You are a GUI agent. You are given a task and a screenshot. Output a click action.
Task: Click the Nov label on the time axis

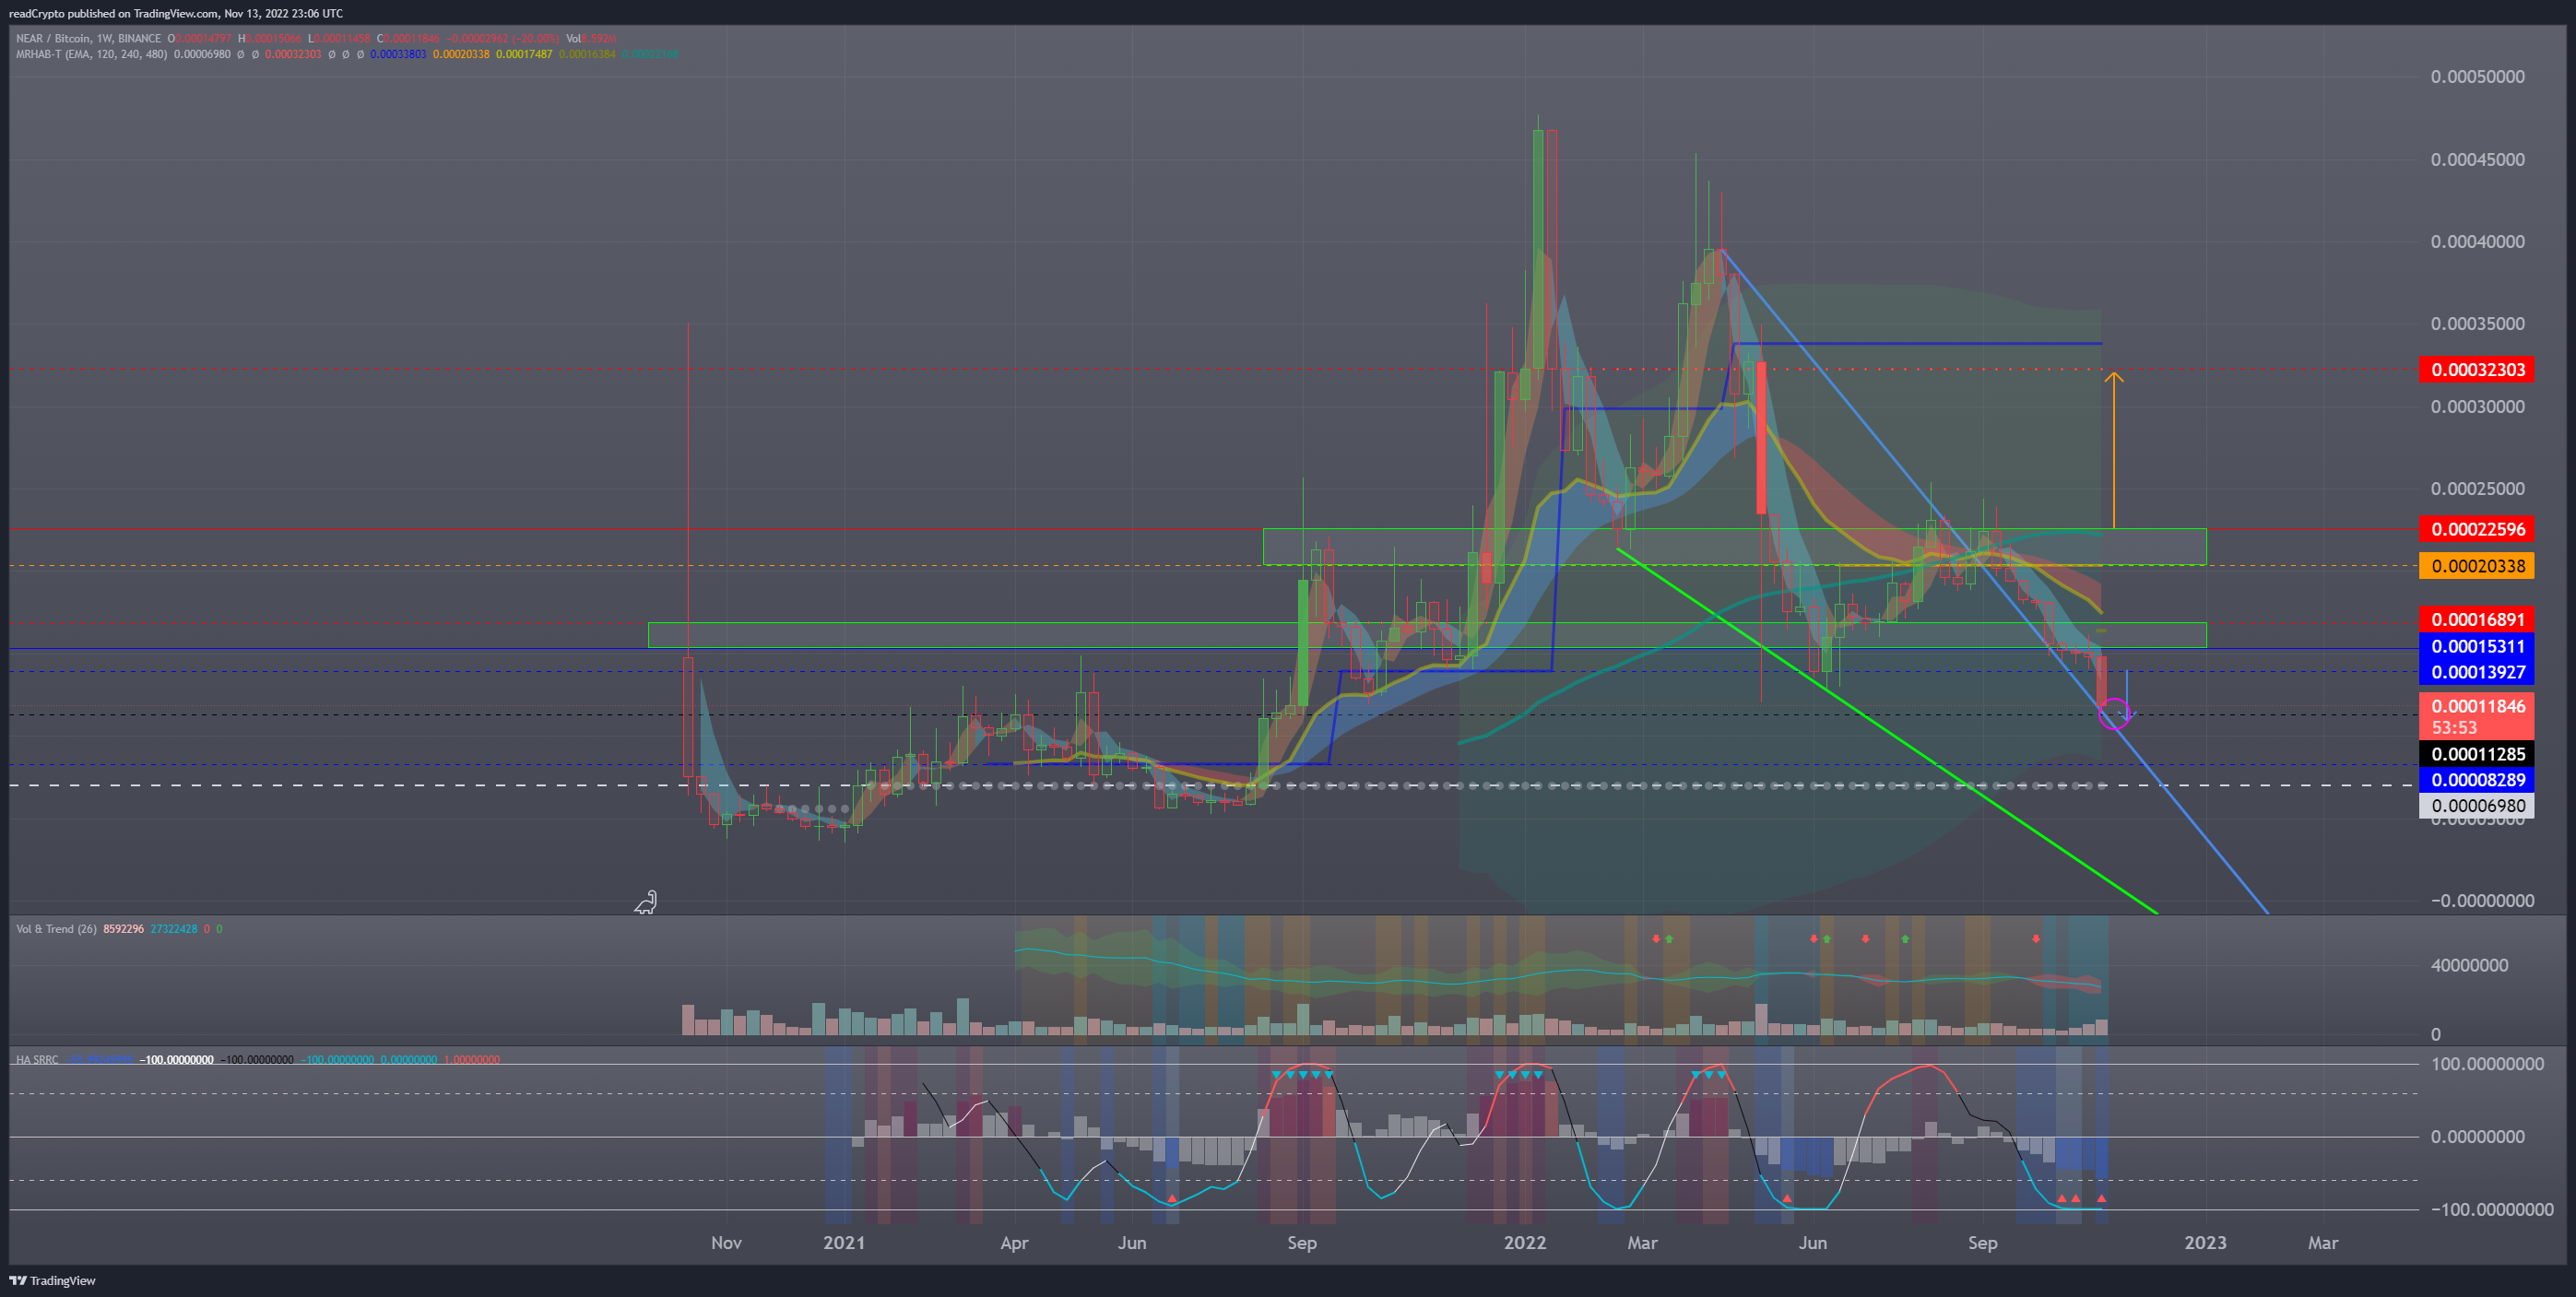pos(726,1243)
